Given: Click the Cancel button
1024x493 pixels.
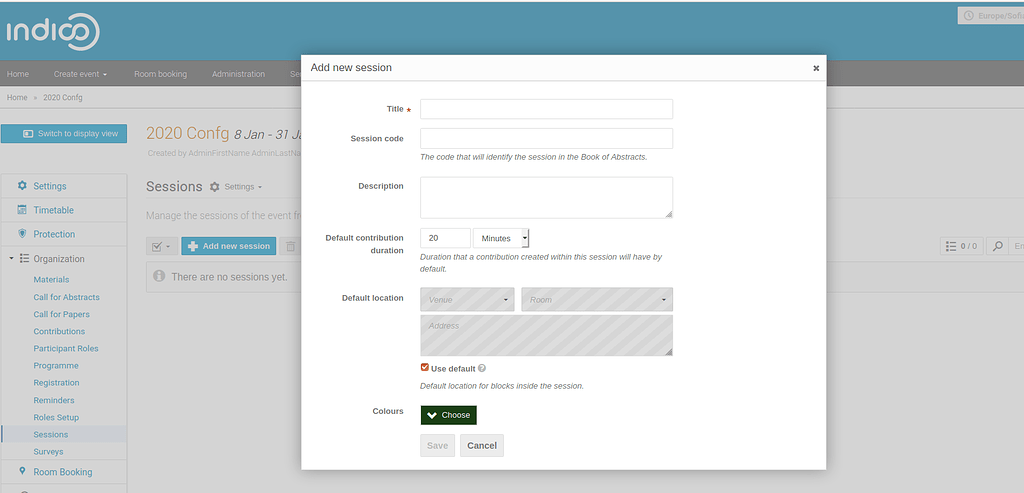Looking at the screenshot, I should click(482, 445).
